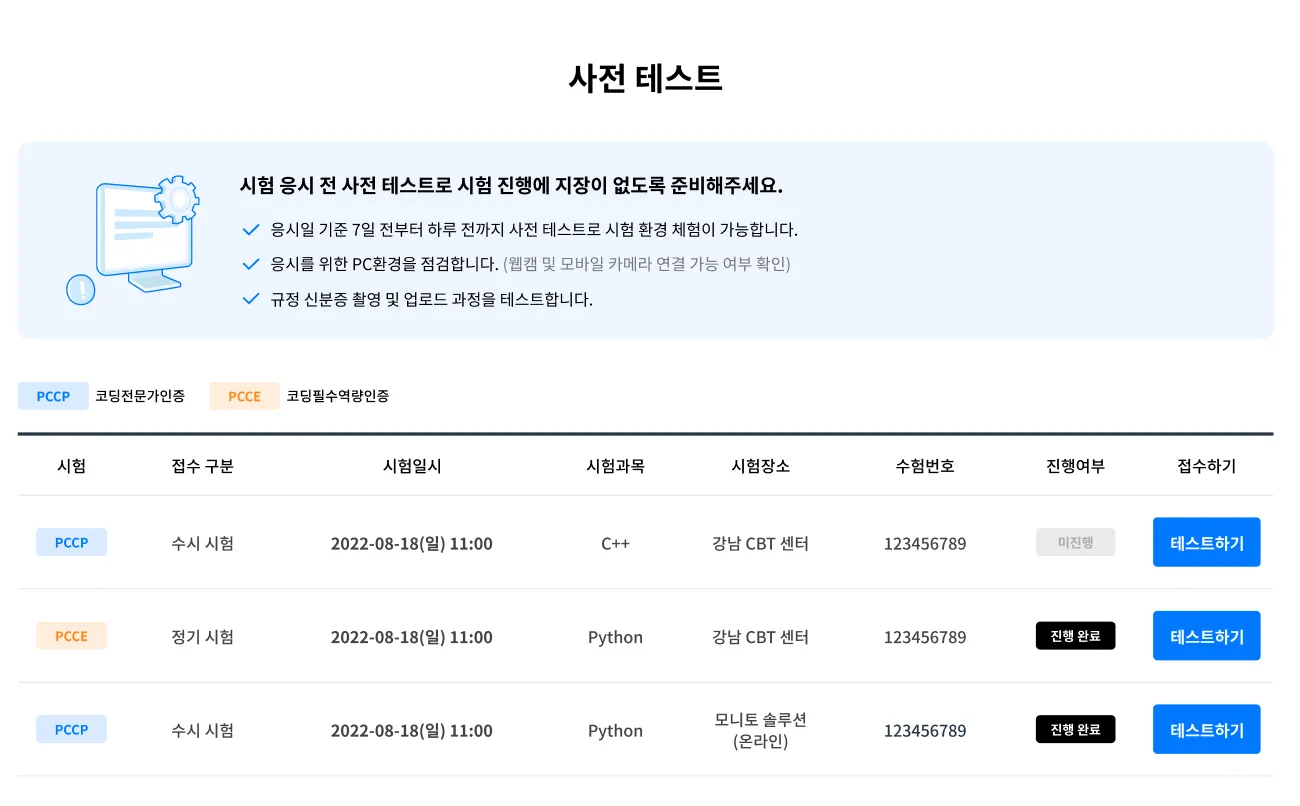Click the 시험일시 column header
Image resolution: width=1300 pixels, height=806 pixels.
point(412,466)
